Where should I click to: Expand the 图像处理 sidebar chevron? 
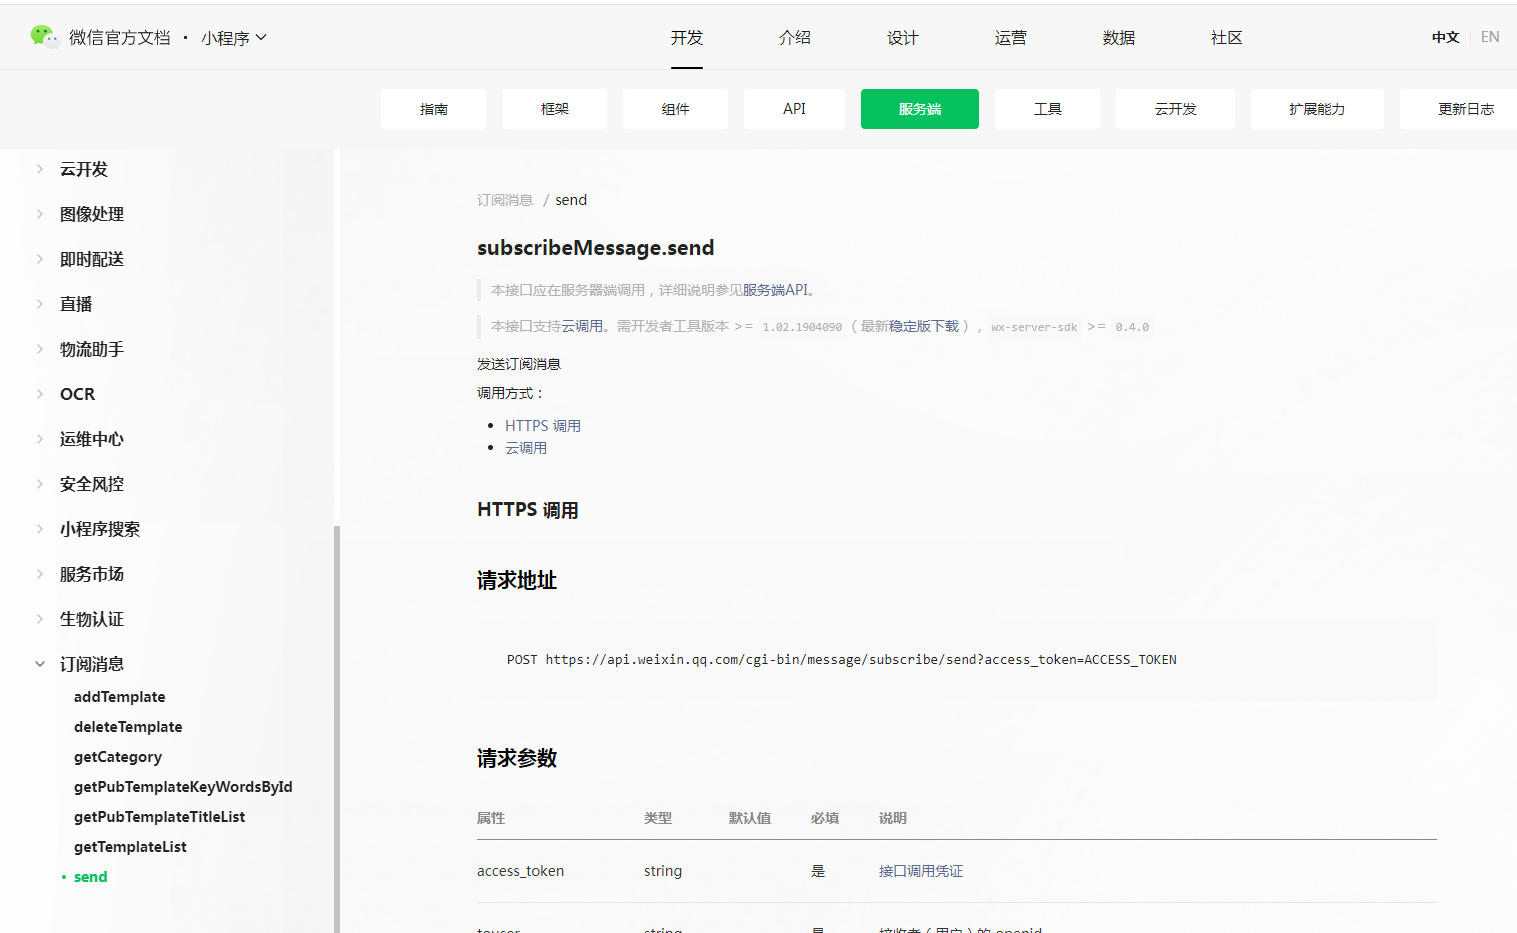point(40,214)
